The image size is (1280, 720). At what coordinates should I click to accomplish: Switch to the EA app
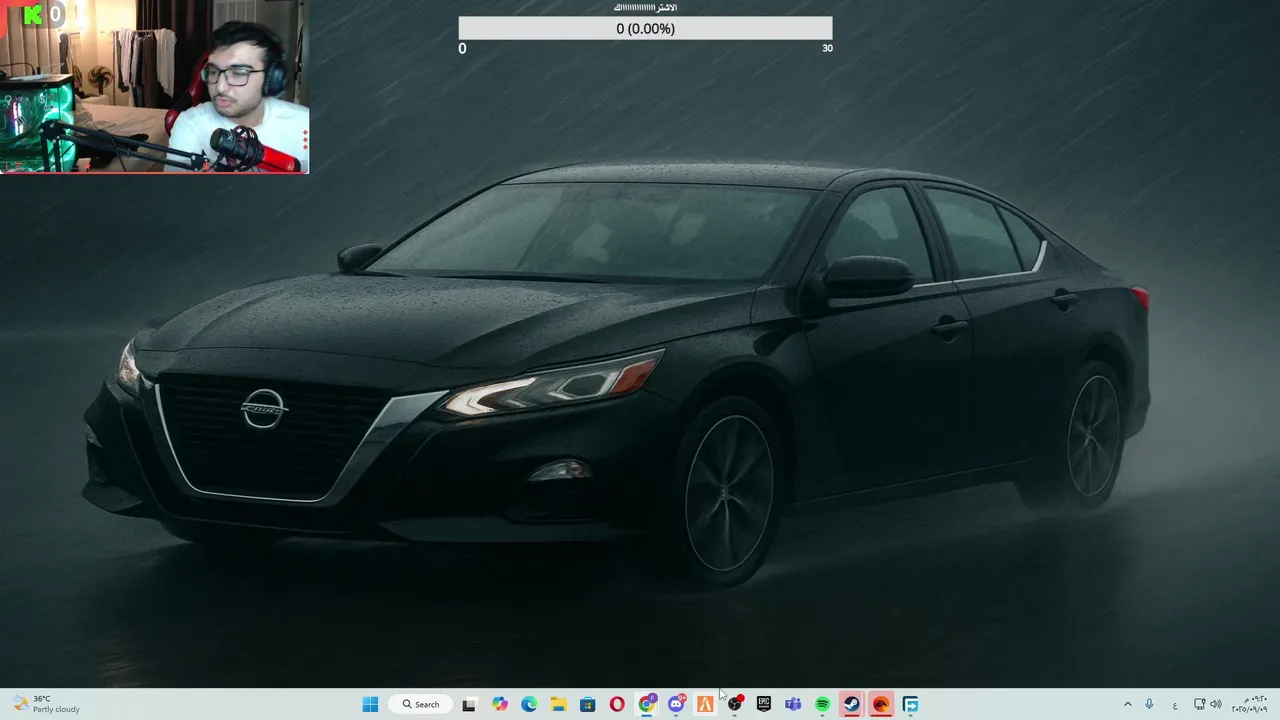[881, 704]
